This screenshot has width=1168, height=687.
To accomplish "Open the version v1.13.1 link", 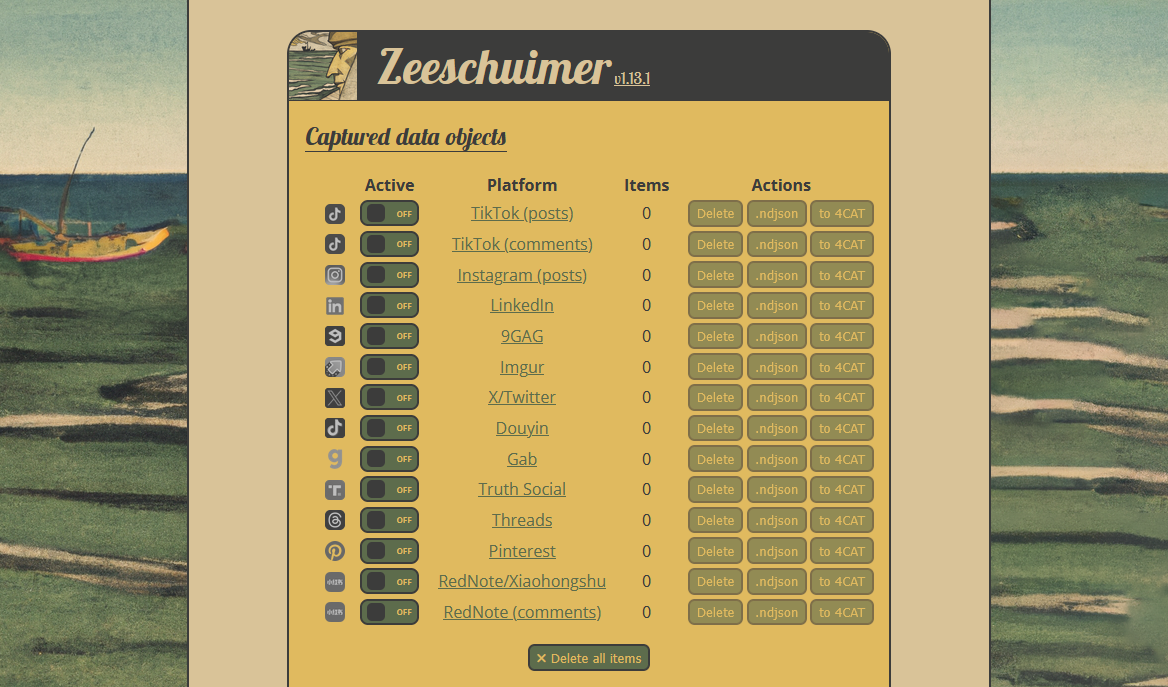I will point(632,79).
